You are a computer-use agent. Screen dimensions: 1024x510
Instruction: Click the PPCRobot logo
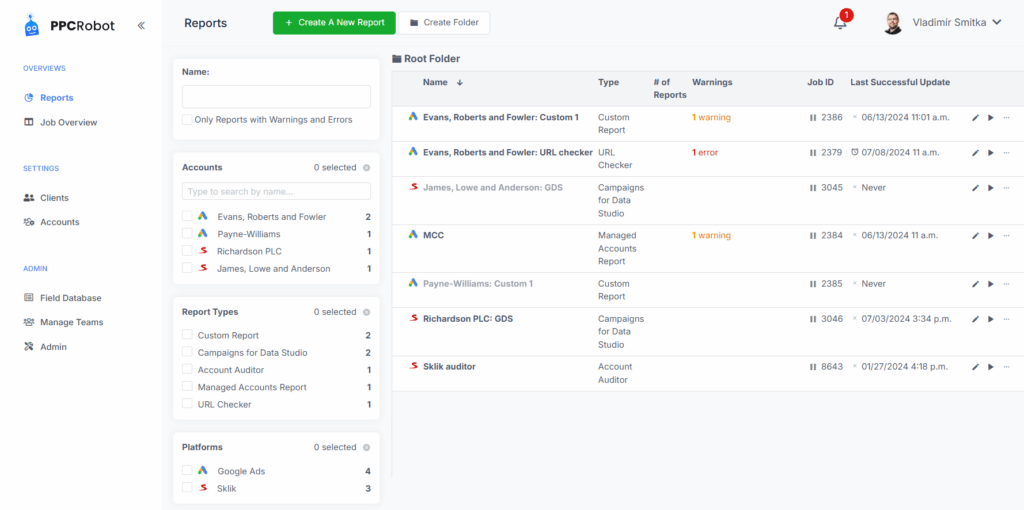[x=69, y=25]
